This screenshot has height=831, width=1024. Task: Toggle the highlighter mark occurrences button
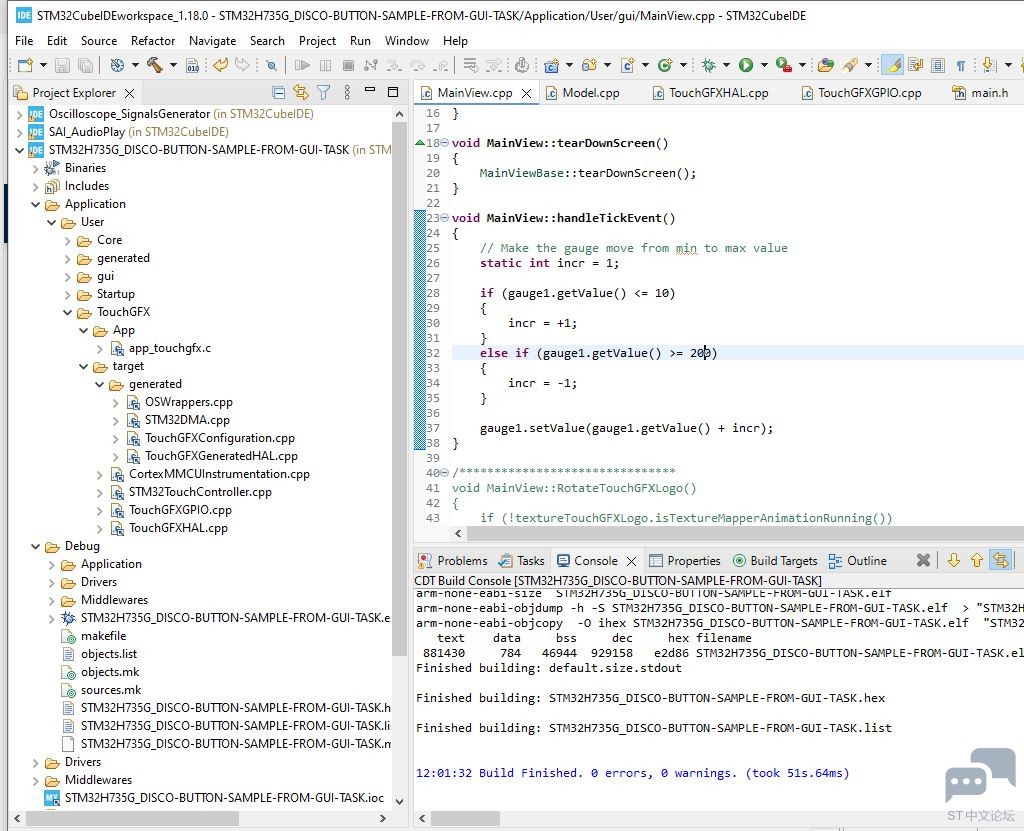(893, 65)
